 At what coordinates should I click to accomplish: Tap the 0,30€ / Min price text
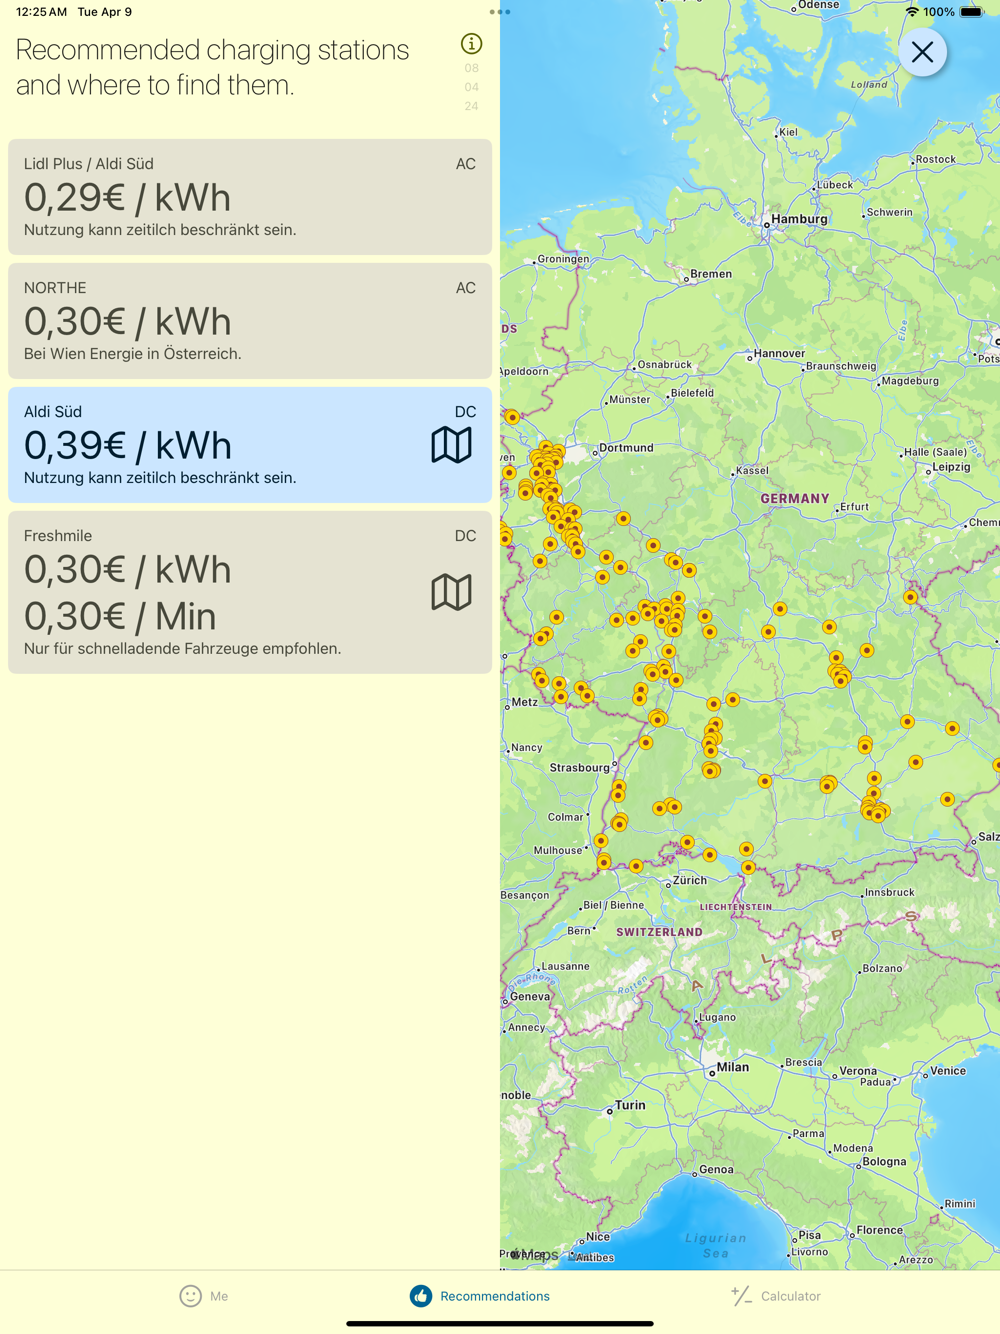coord(120,616)
